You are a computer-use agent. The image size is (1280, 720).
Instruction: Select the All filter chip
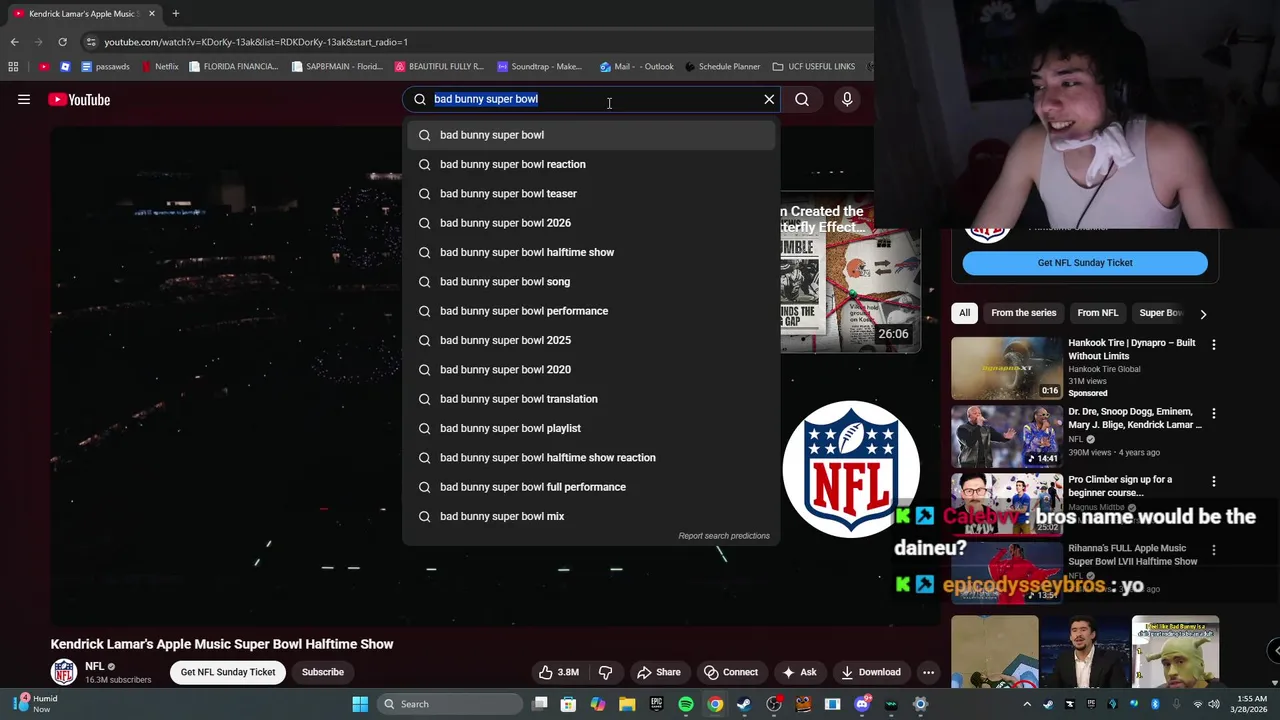pyautogui.click(x=964, y=313)
